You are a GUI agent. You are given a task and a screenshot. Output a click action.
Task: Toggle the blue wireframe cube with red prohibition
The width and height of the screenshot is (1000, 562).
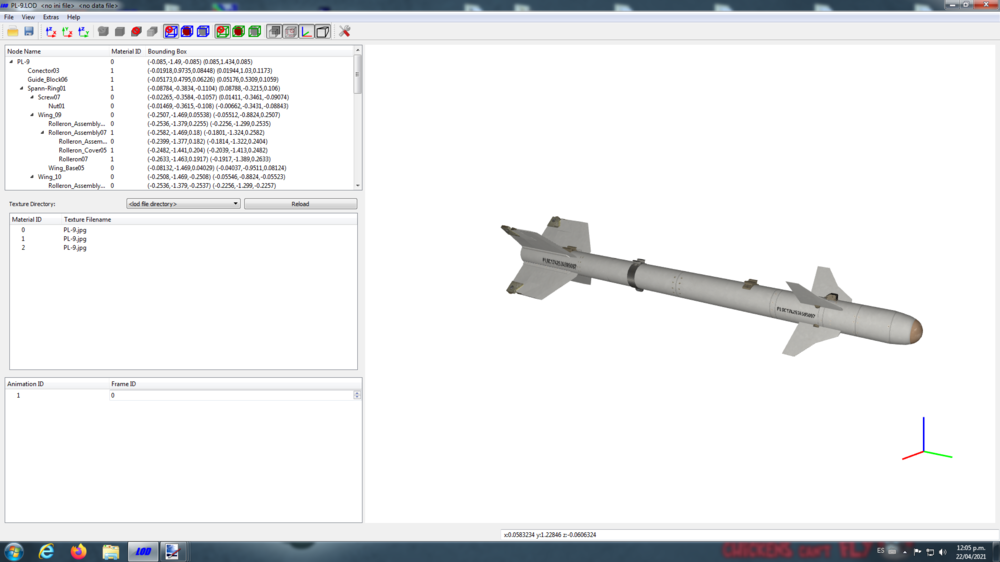pyautogui.click(x=171, y=31)
